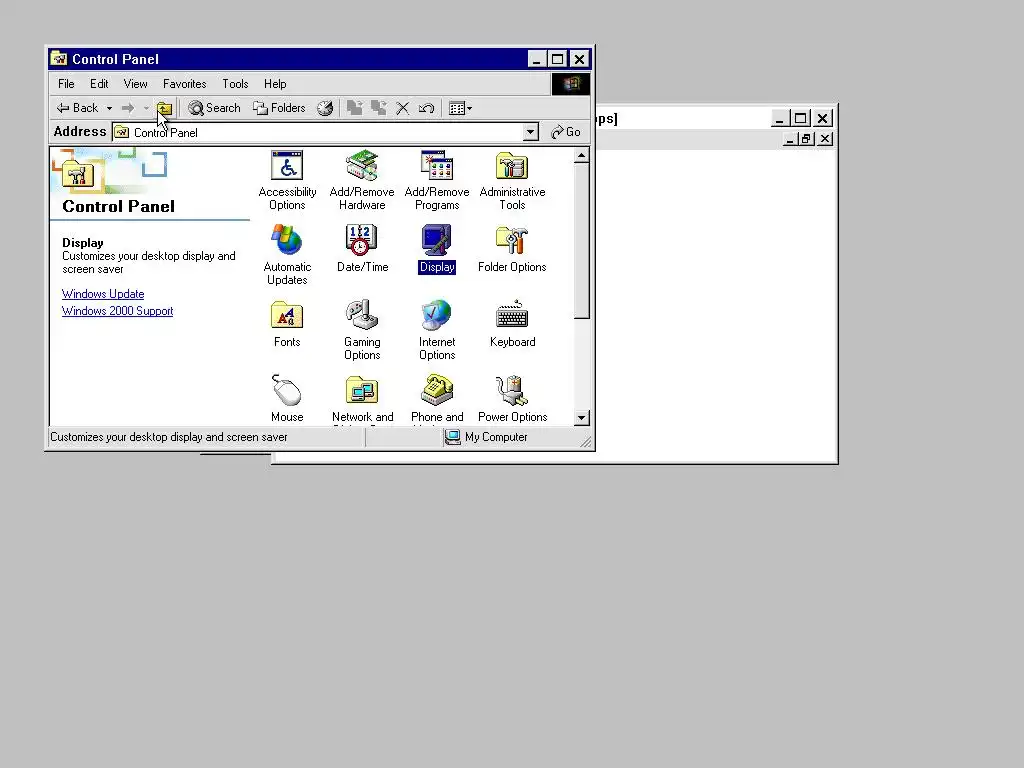Select the Keyboard icon
The image size is (1024, 768).
coord(512,324)
